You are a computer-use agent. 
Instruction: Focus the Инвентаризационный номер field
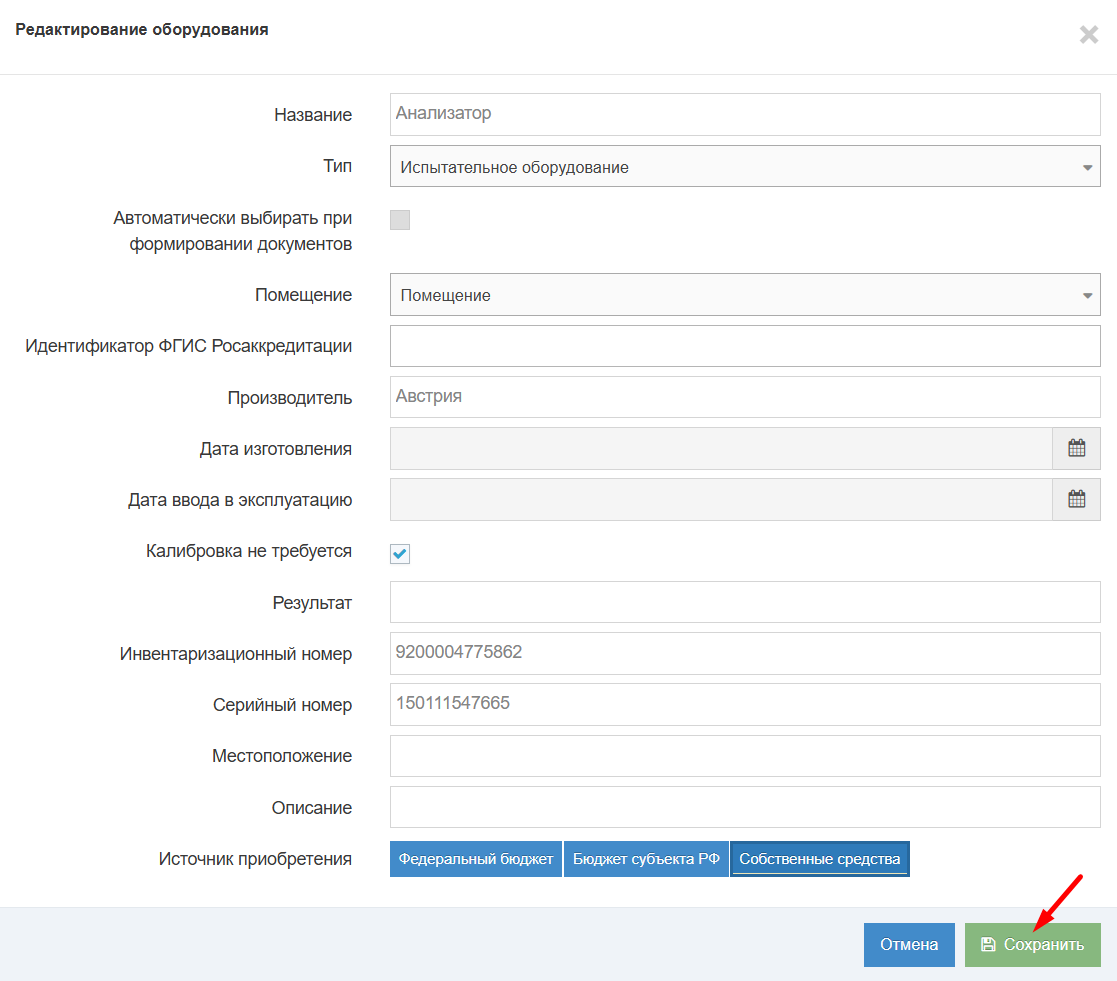pyautogui.click(x=744, y=653)
